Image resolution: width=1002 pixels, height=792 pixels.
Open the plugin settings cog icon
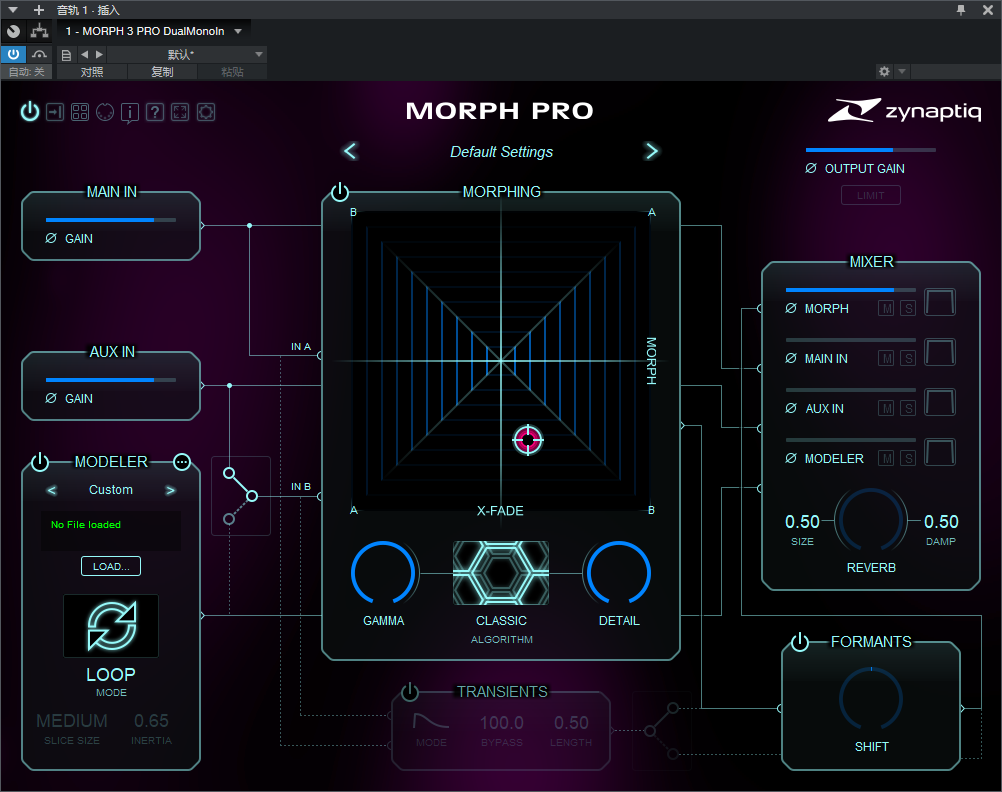(x=206, y=113)
